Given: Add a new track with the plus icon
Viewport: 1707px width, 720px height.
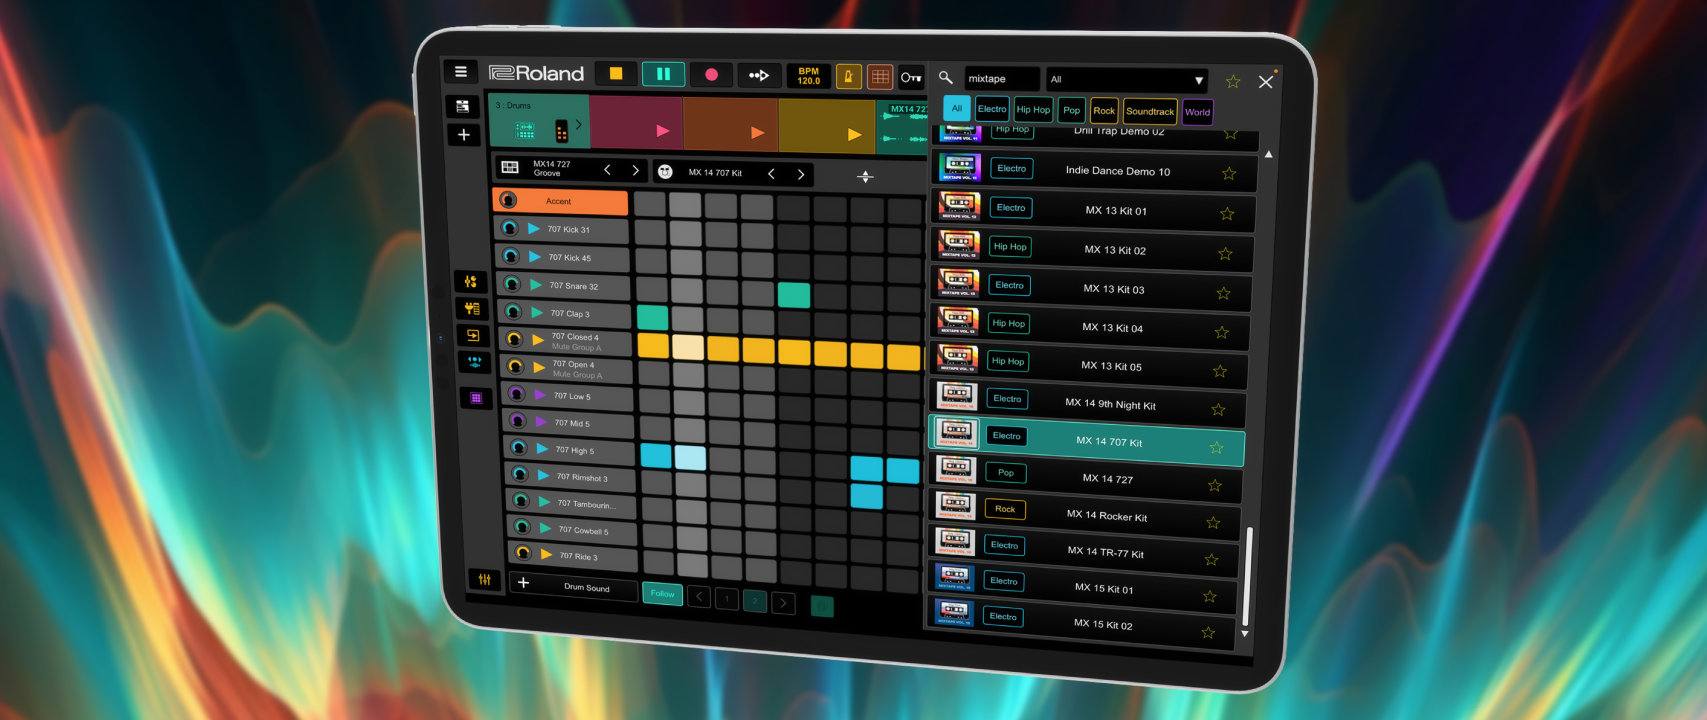Looking at the screenshot, I should [x=463, y=134].
